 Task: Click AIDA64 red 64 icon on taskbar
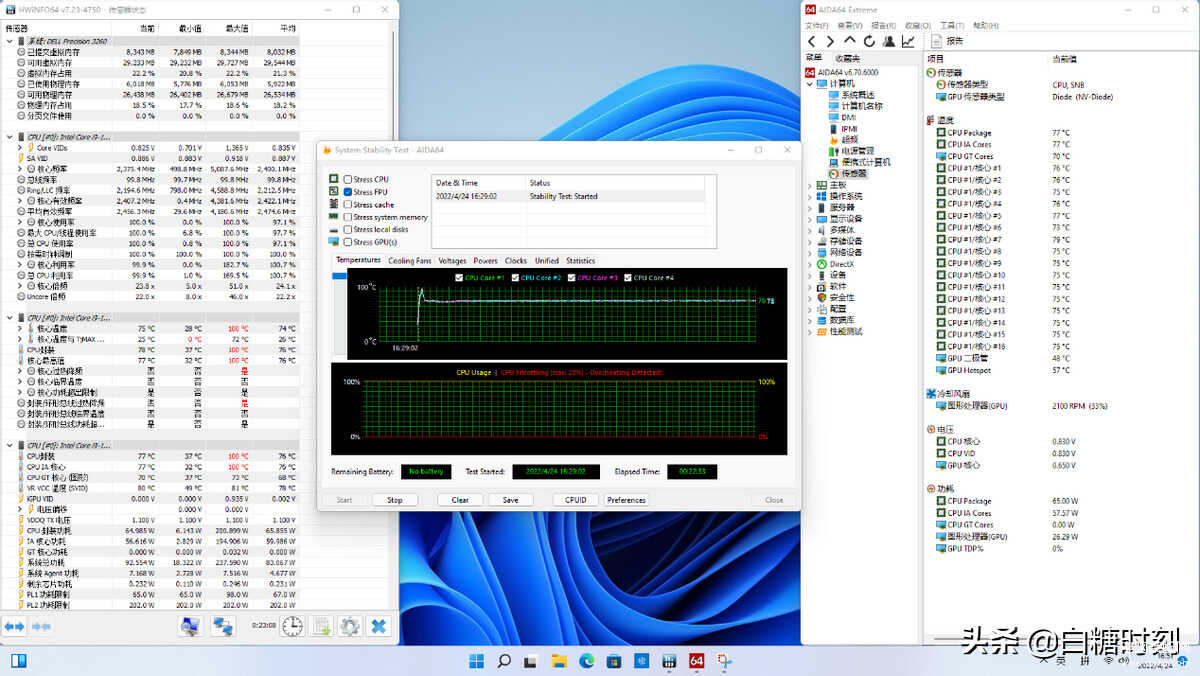[x=696, y=661]
